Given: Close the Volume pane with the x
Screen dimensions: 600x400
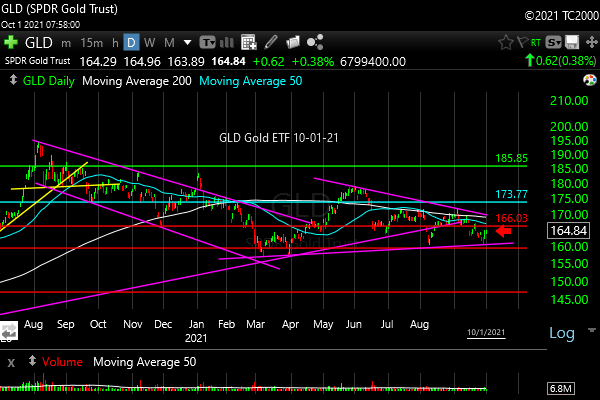Looking at the screenshot, I should pyautogui.click(x=11, y=362).
